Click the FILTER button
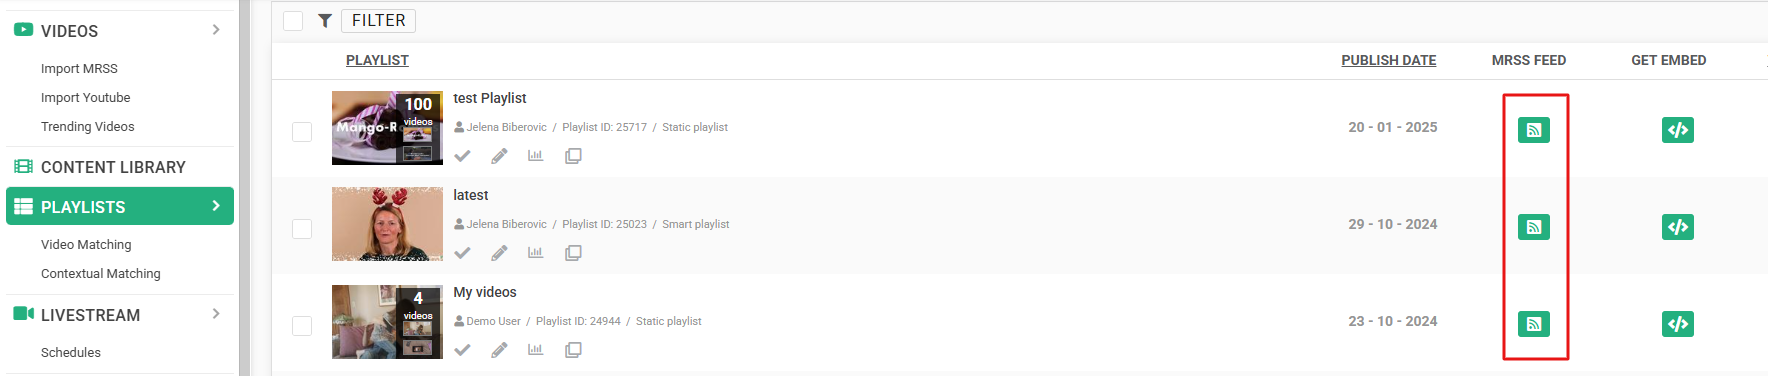The height and width of the screenshot is (376, 1768). click(378, 20)
